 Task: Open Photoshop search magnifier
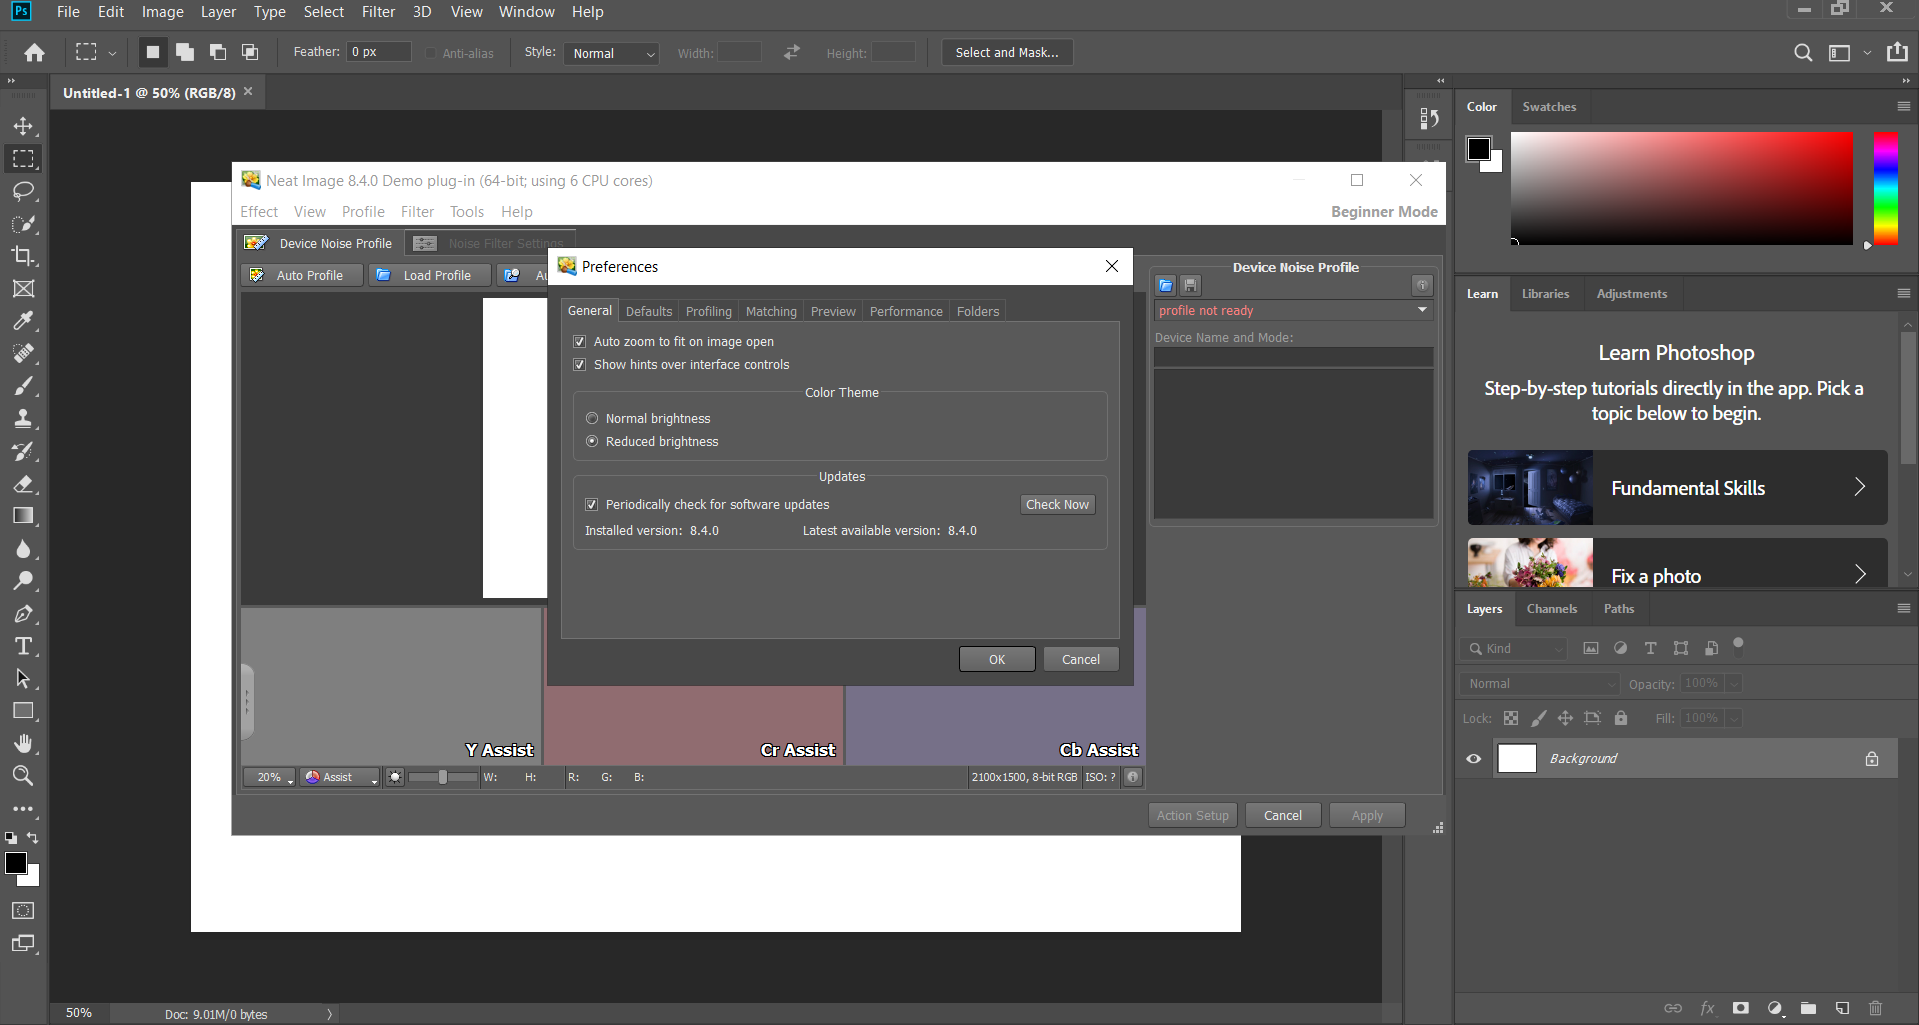pos(1803,53)
